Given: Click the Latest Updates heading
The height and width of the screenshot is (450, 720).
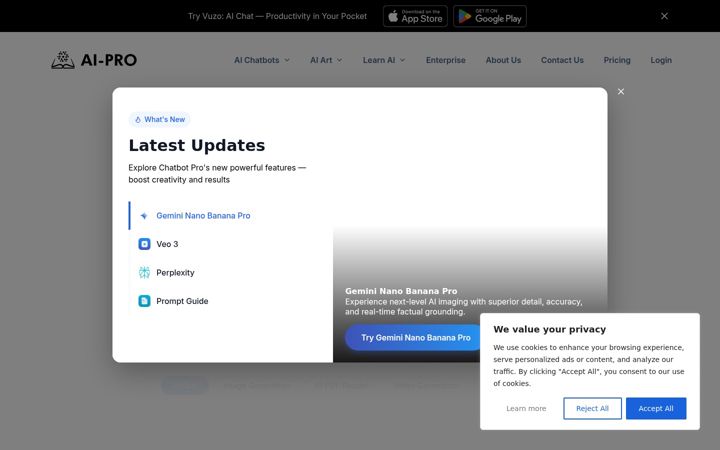Looking at the screenshot, I should tap(197, 145).
